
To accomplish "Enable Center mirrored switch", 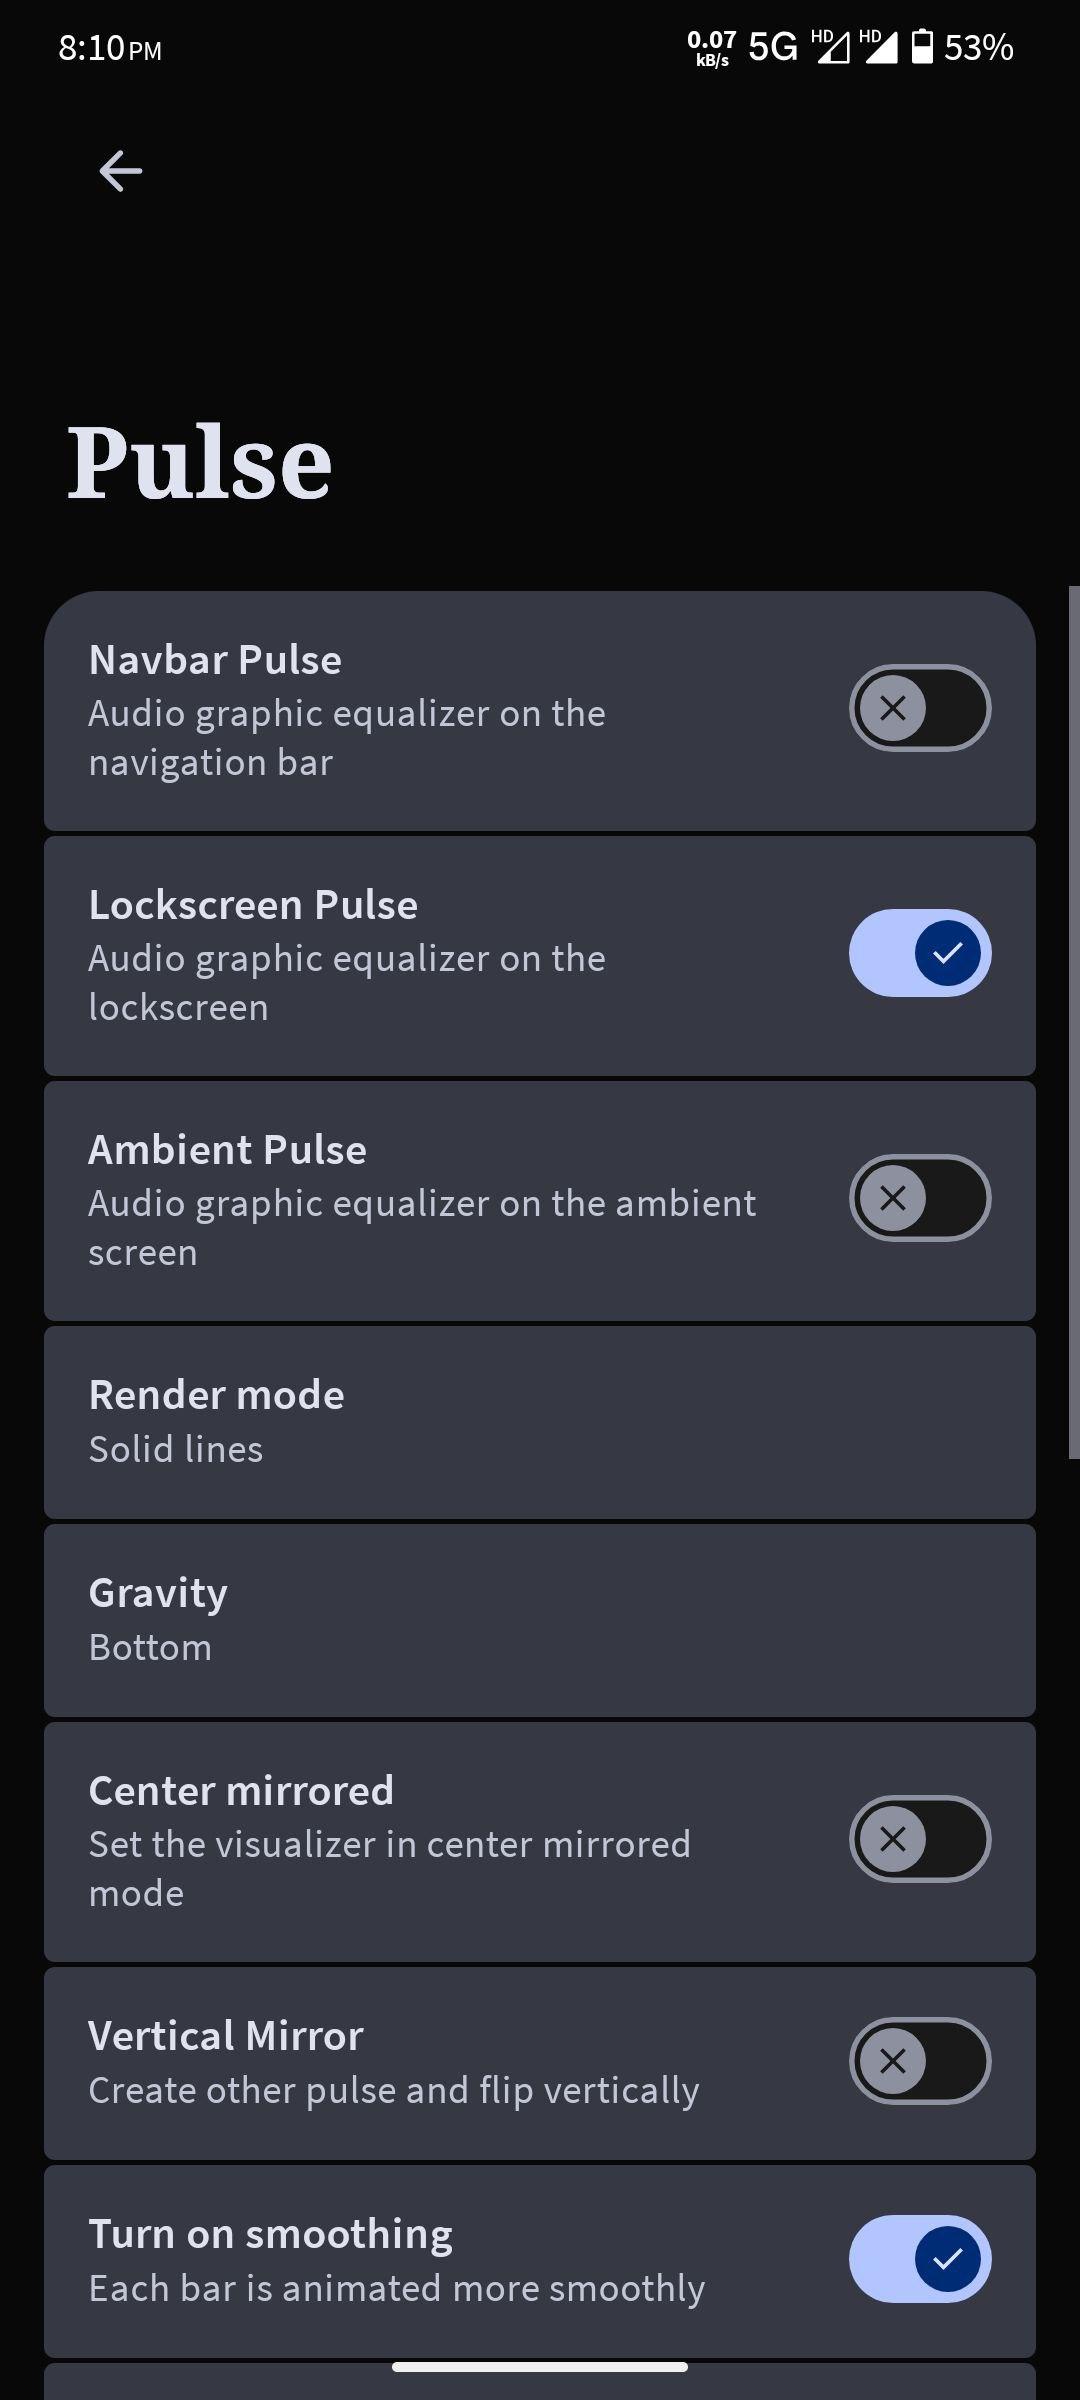I will [920, 1839].
